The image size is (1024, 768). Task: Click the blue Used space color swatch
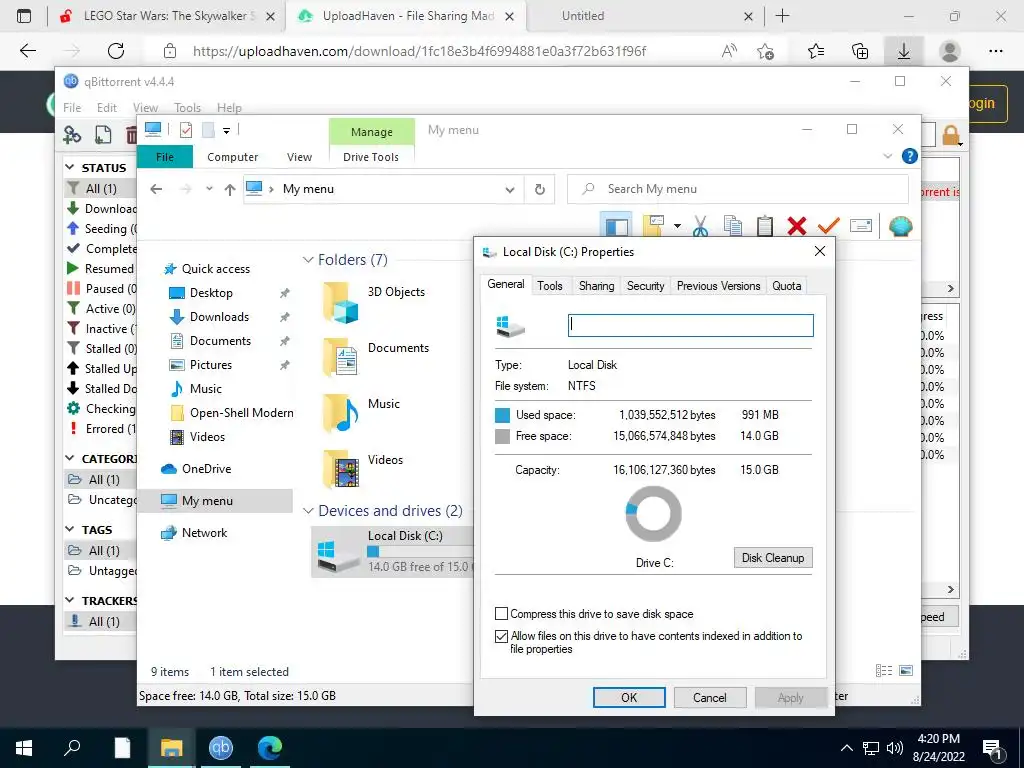(502, 415)
